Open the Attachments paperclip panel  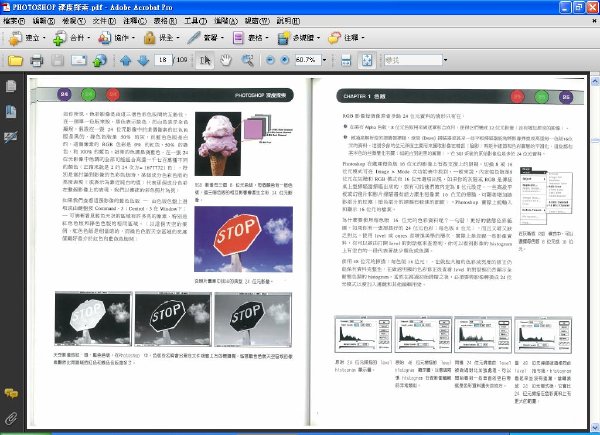point(11,418)
